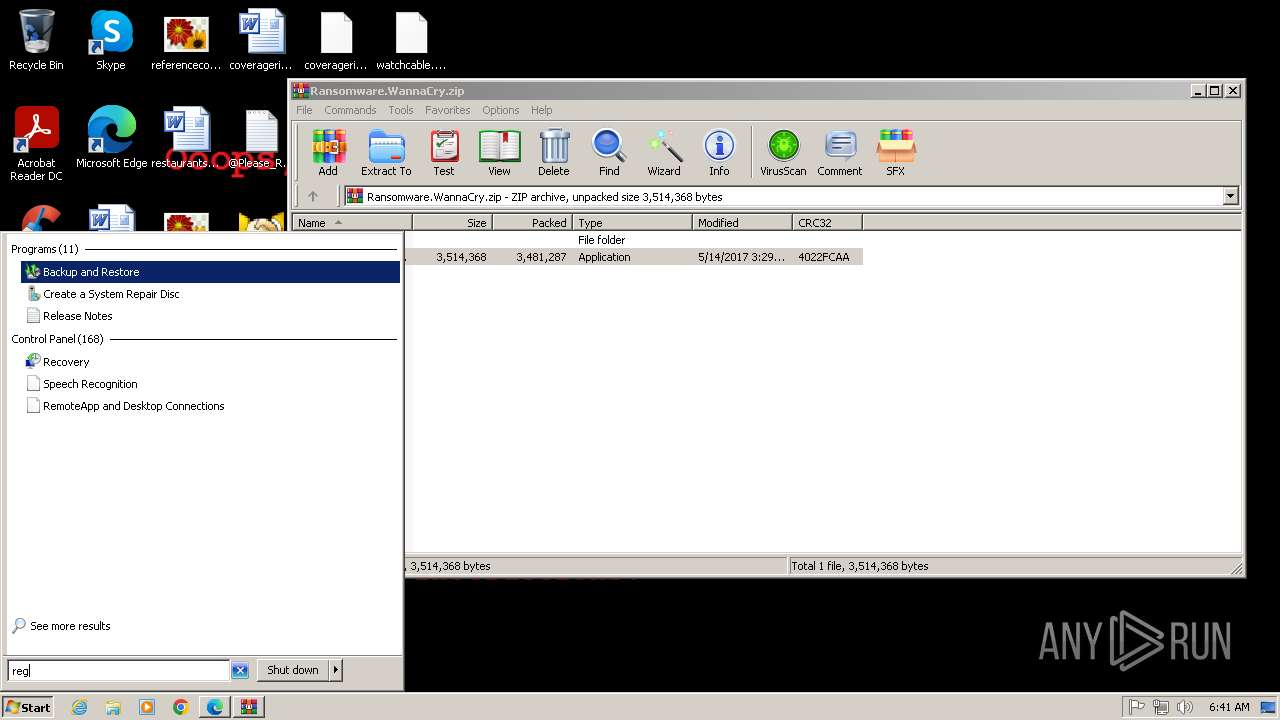The width and height of the screenshot is (1280, 720).
Task: Open Internet Explorer from the taskbar
Action: 80,707
